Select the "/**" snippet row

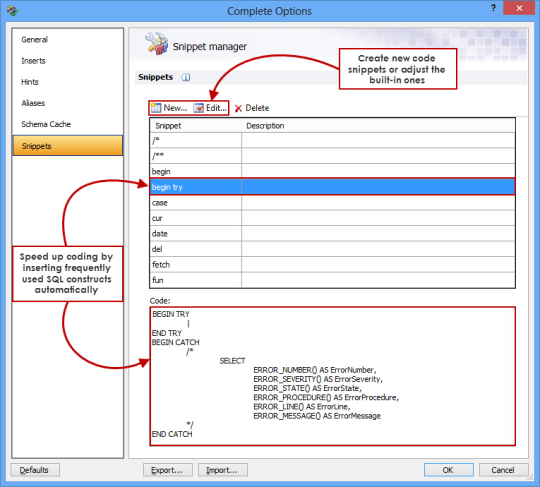coord(333,156)
